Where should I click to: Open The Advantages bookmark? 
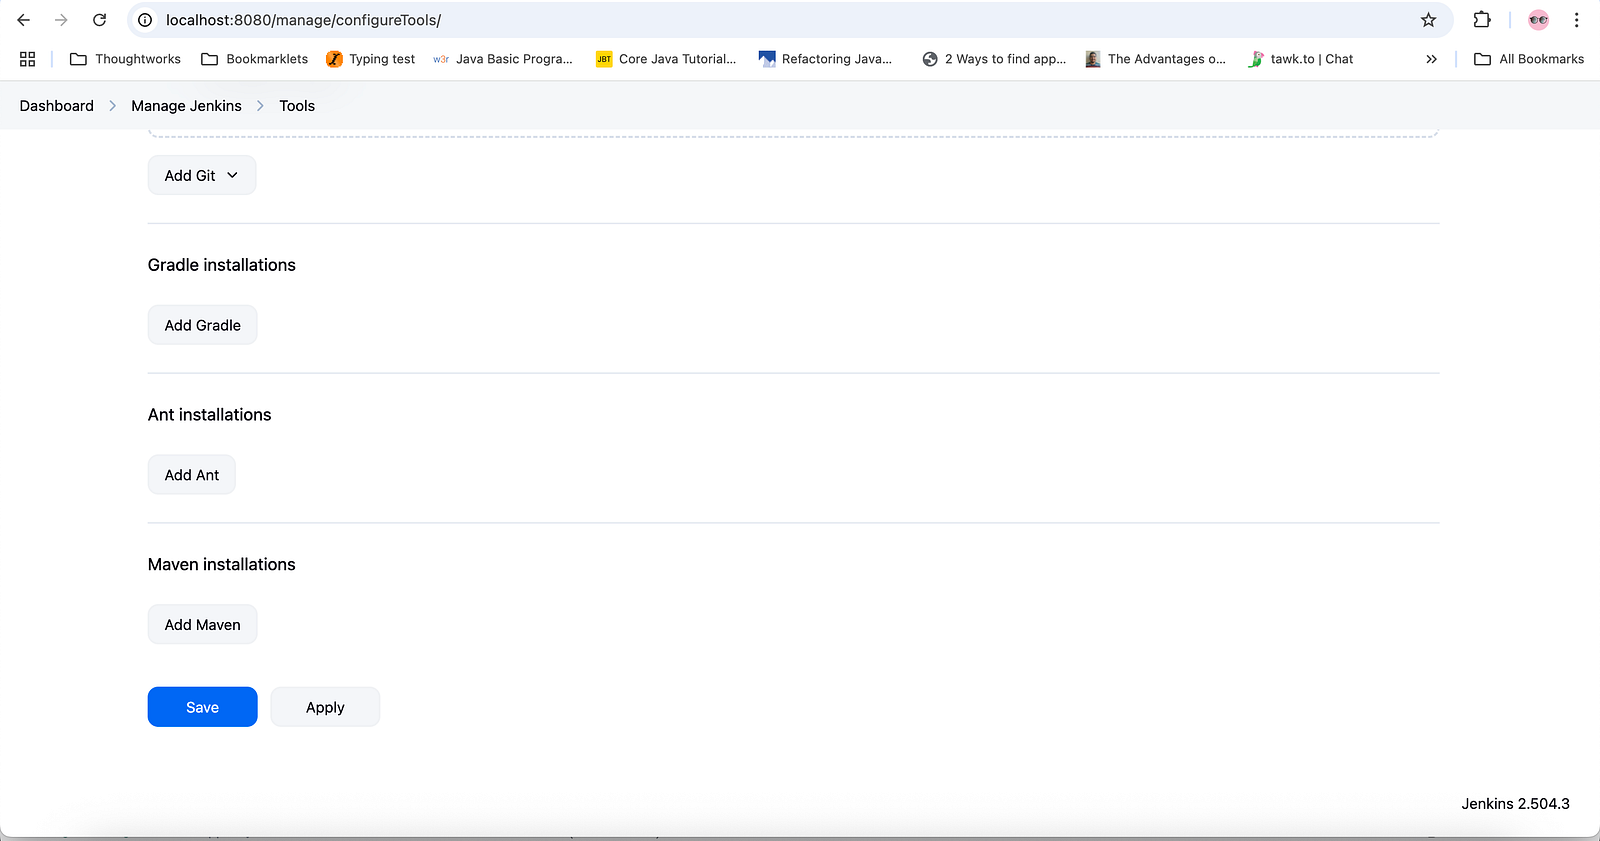coord(1156,59)
